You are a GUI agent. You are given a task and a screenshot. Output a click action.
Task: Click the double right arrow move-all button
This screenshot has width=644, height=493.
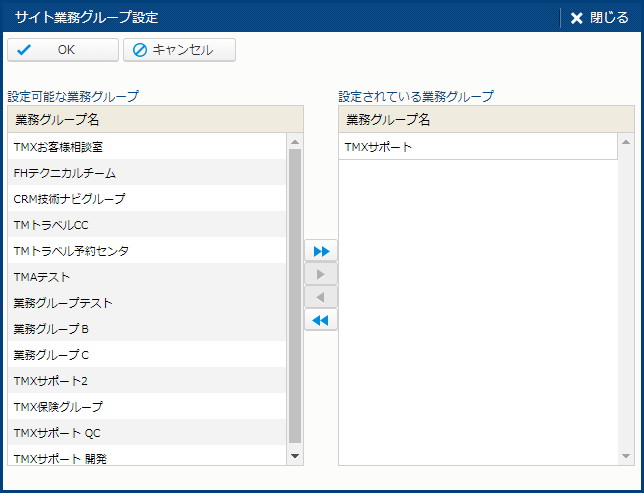tap(321, 250)
